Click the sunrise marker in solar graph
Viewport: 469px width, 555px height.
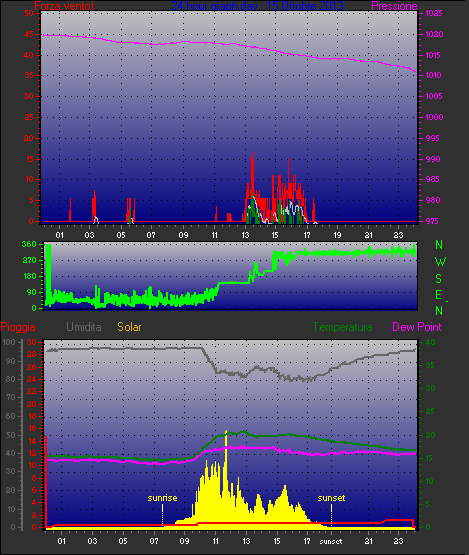pos(162,498)
